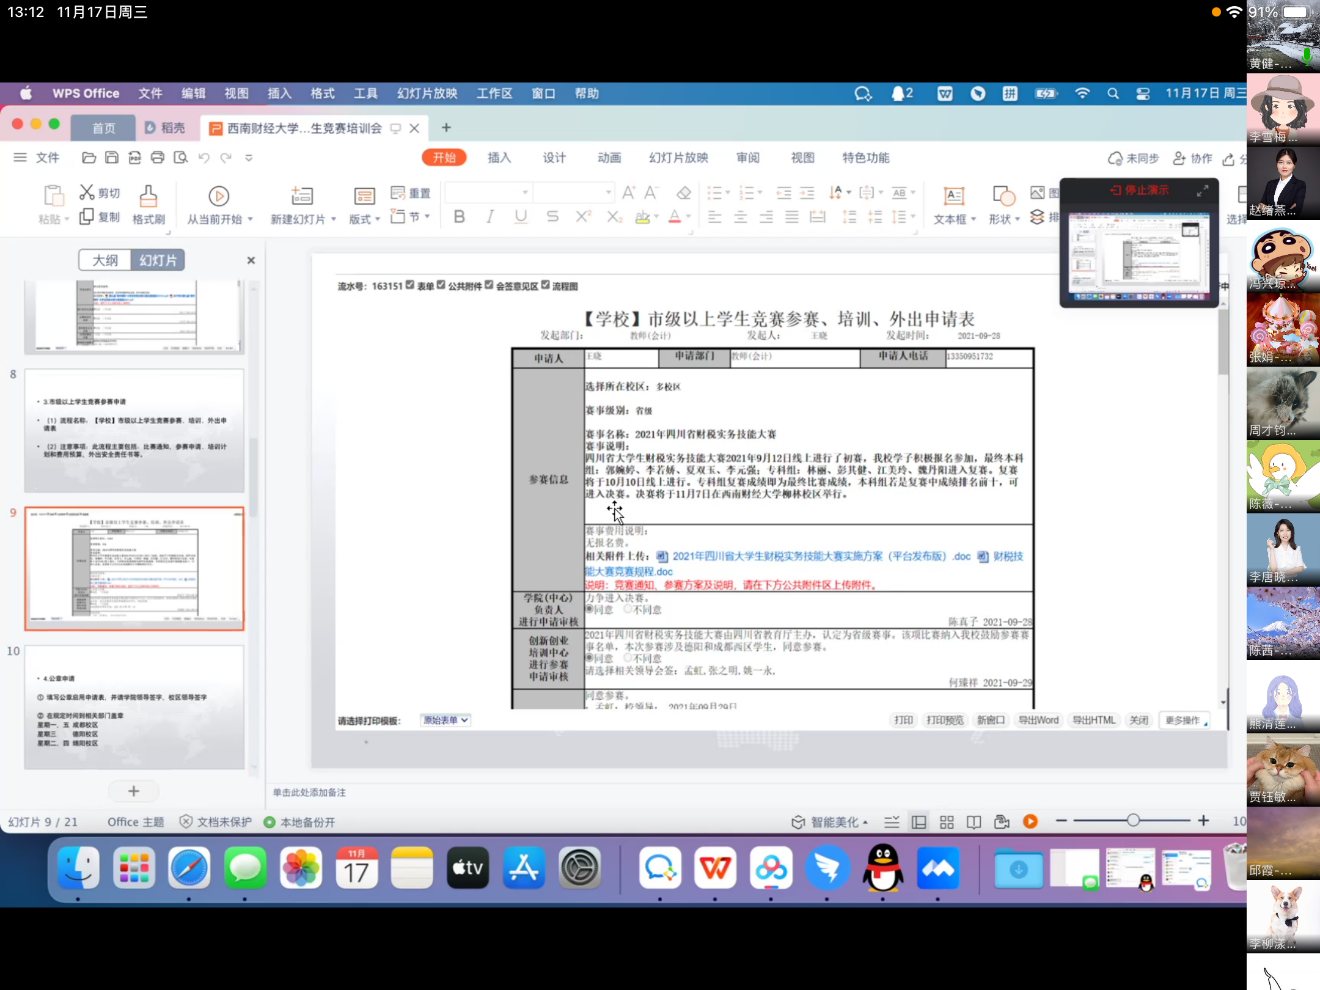Select 同意 radio in 学院(中心)负责人 row

click(x=589, y=609)
